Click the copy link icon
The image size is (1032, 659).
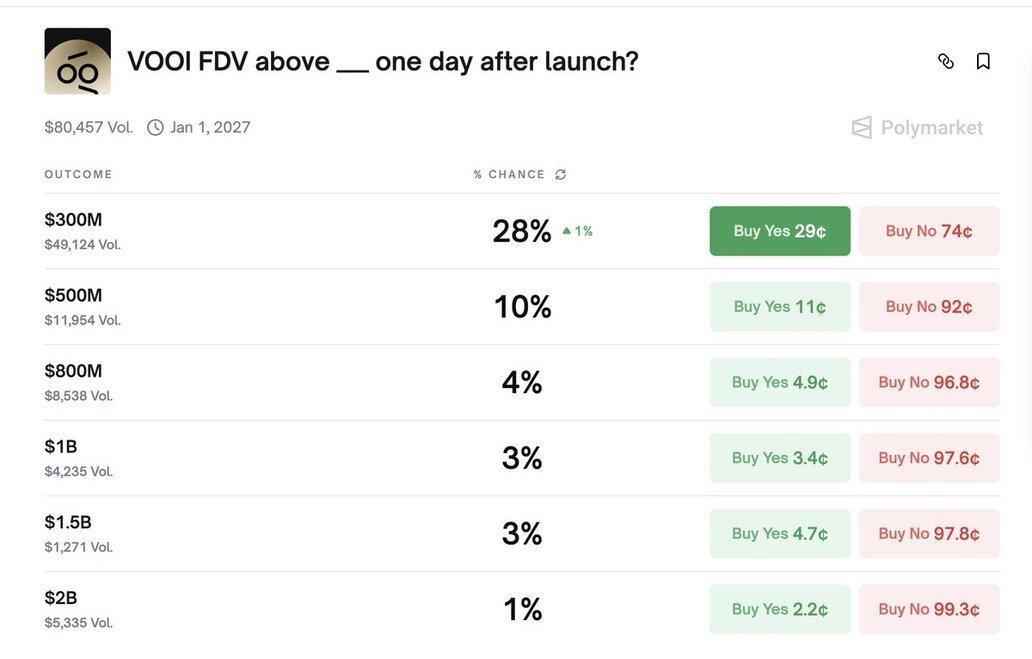[x=946, y=62]
